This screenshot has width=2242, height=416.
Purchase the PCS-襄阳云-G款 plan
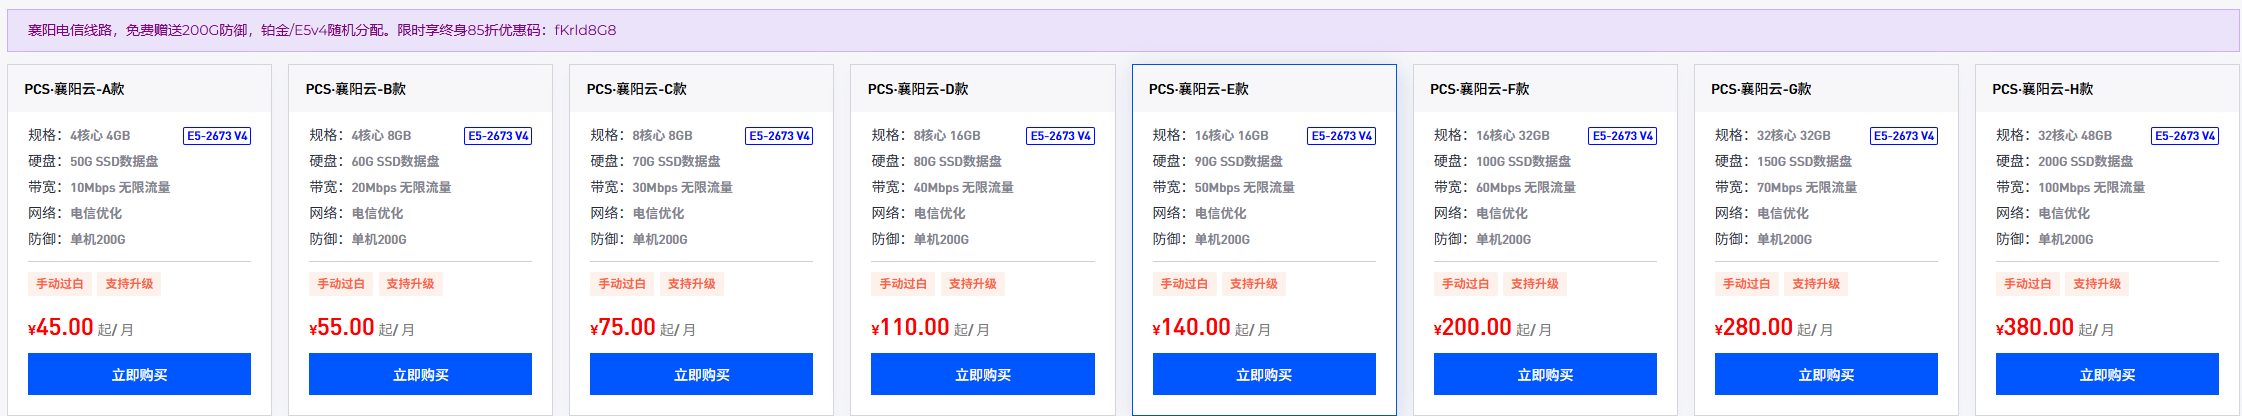pyautogui.click(x=1826, y=374)
